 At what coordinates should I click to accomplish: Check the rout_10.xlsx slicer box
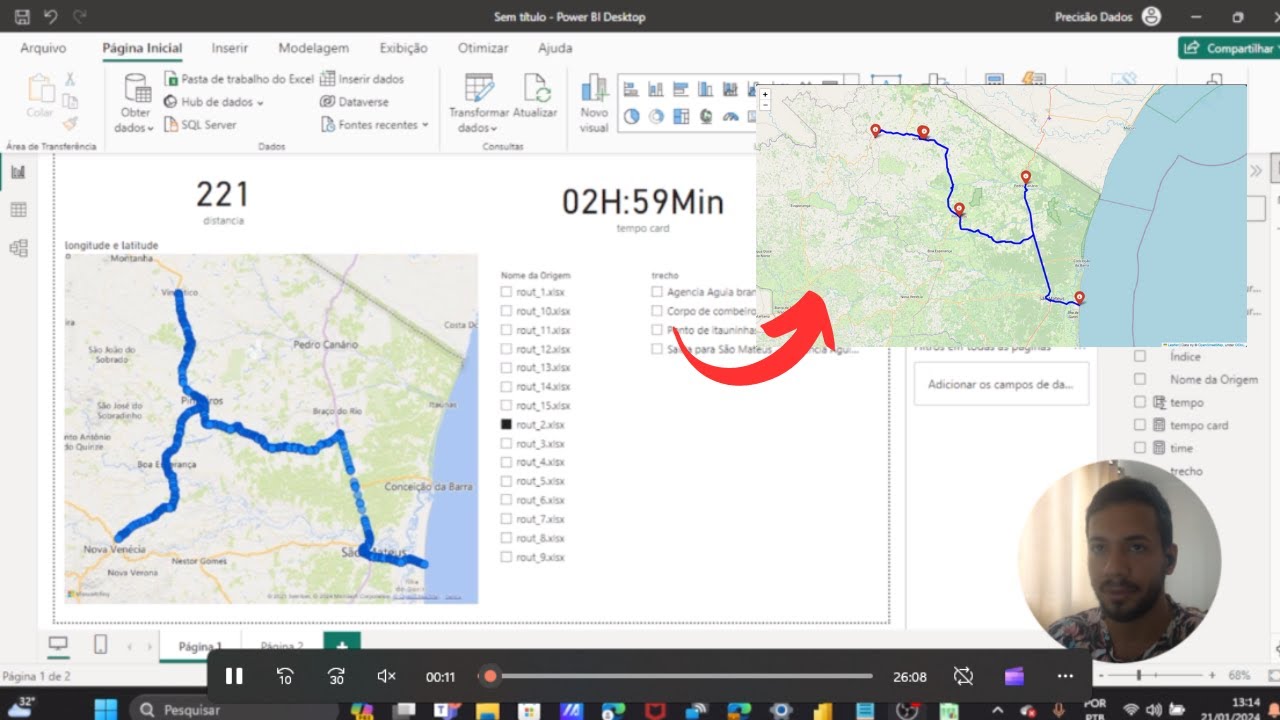pos(506,311)
